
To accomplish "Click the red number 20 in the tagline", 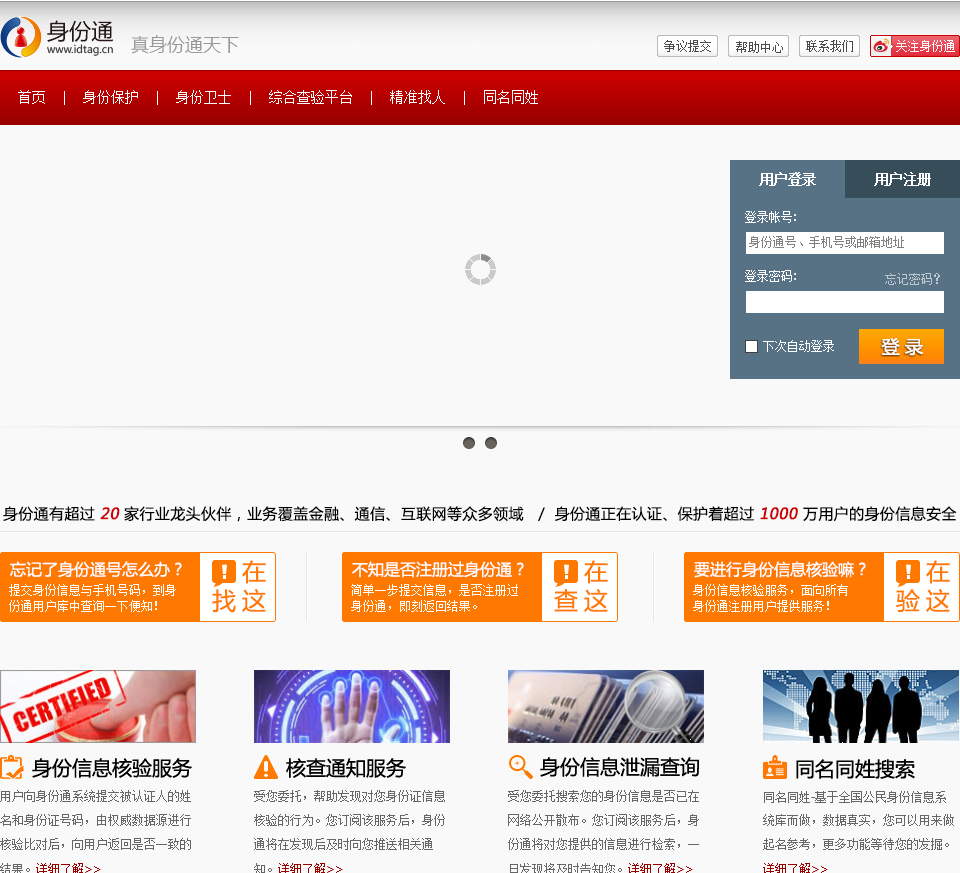I will pyautogui.click(x=110, y=514).
